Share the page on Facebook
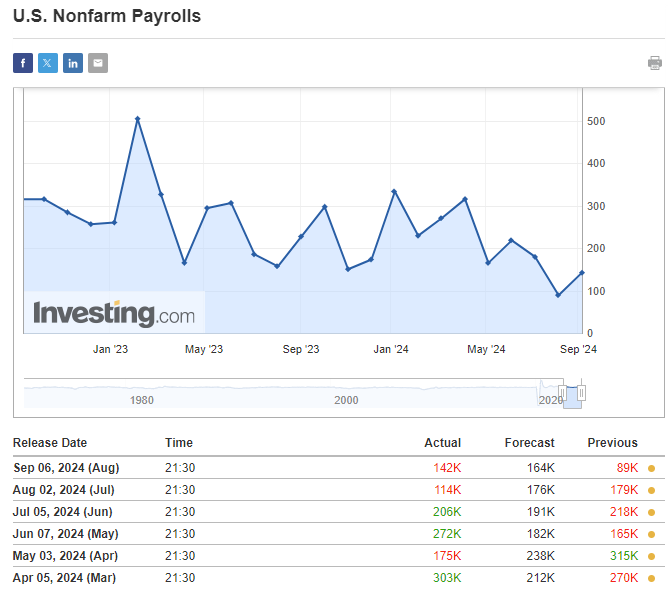 [23, 63]
